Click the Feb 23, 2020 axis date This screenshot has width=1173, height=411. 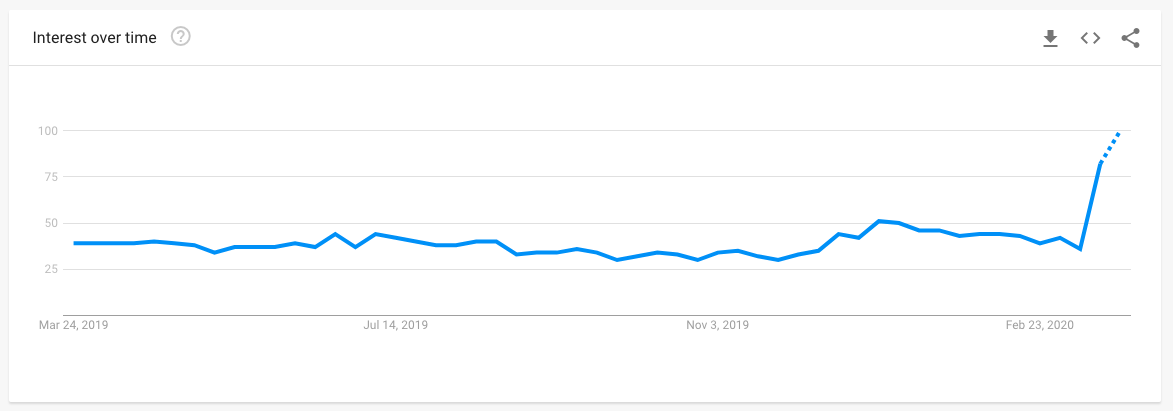pyautogui.click(x=1040, y=326)
